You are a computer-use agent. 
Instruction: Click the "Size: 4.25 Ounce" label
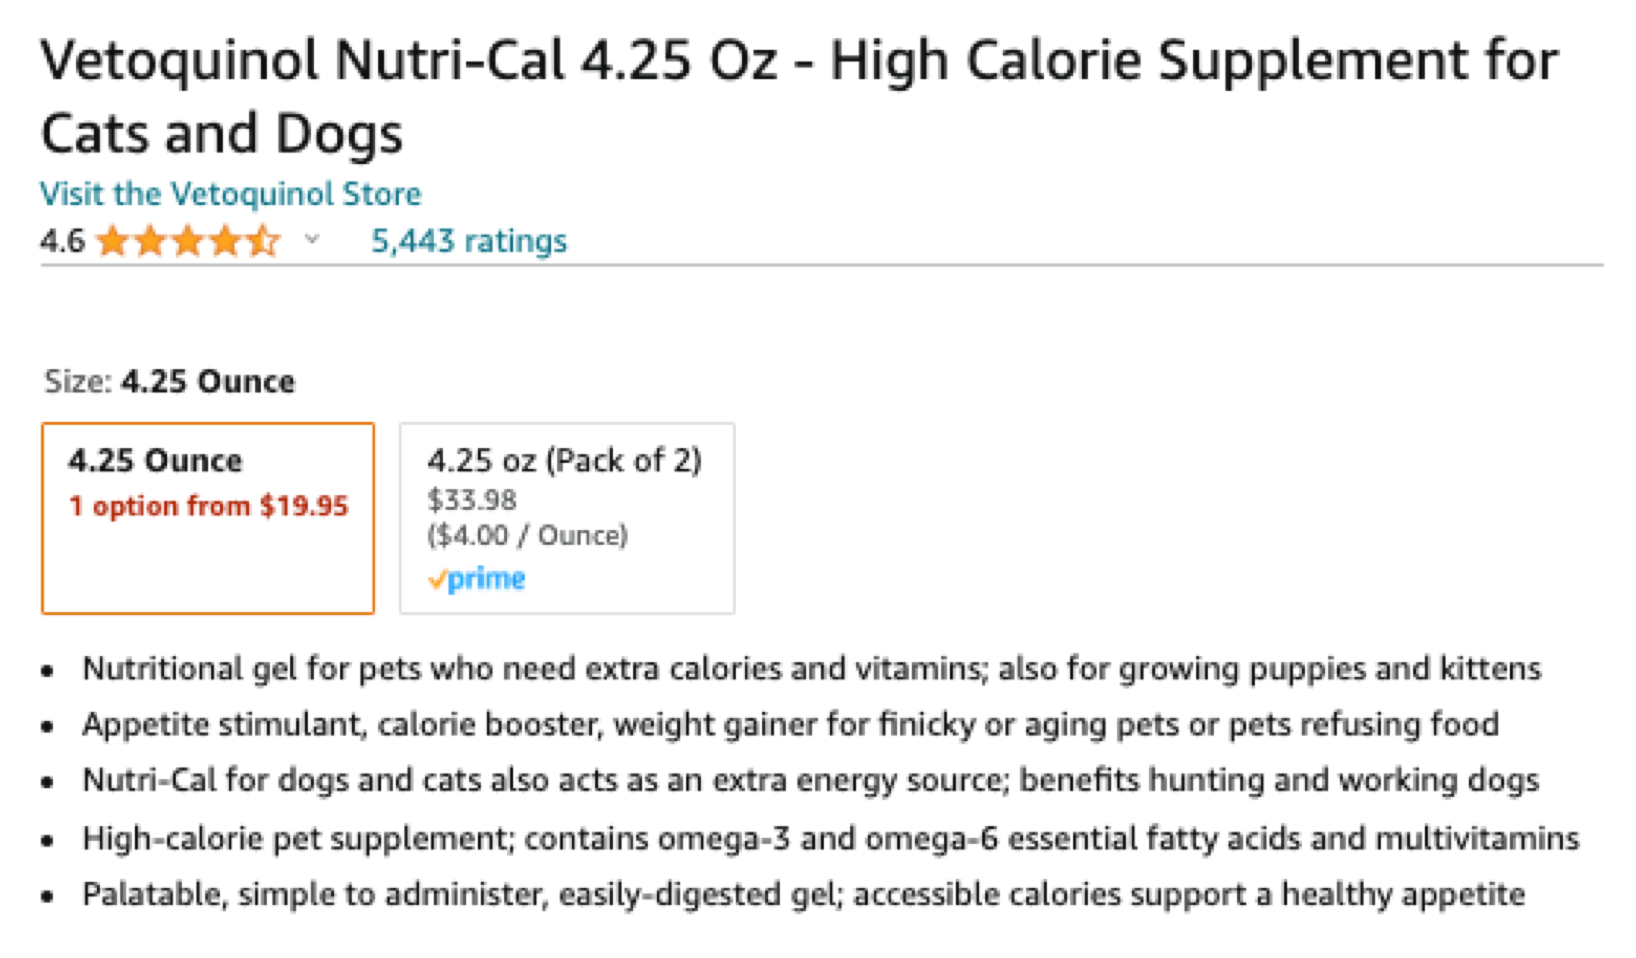coord(170,382)
